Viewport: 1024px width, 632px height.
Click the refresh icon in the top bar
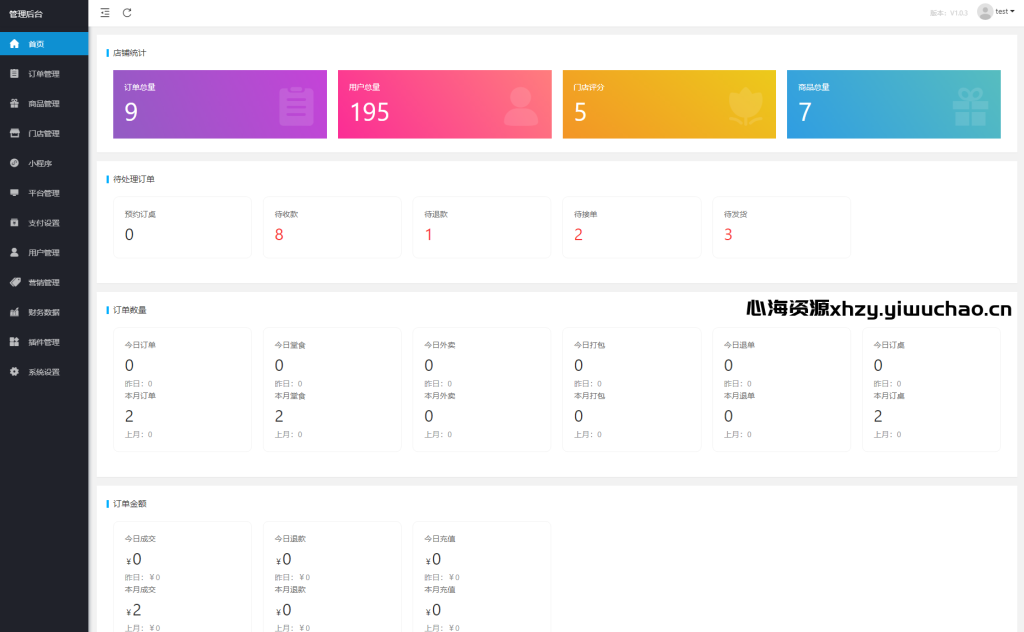point(127,13)
